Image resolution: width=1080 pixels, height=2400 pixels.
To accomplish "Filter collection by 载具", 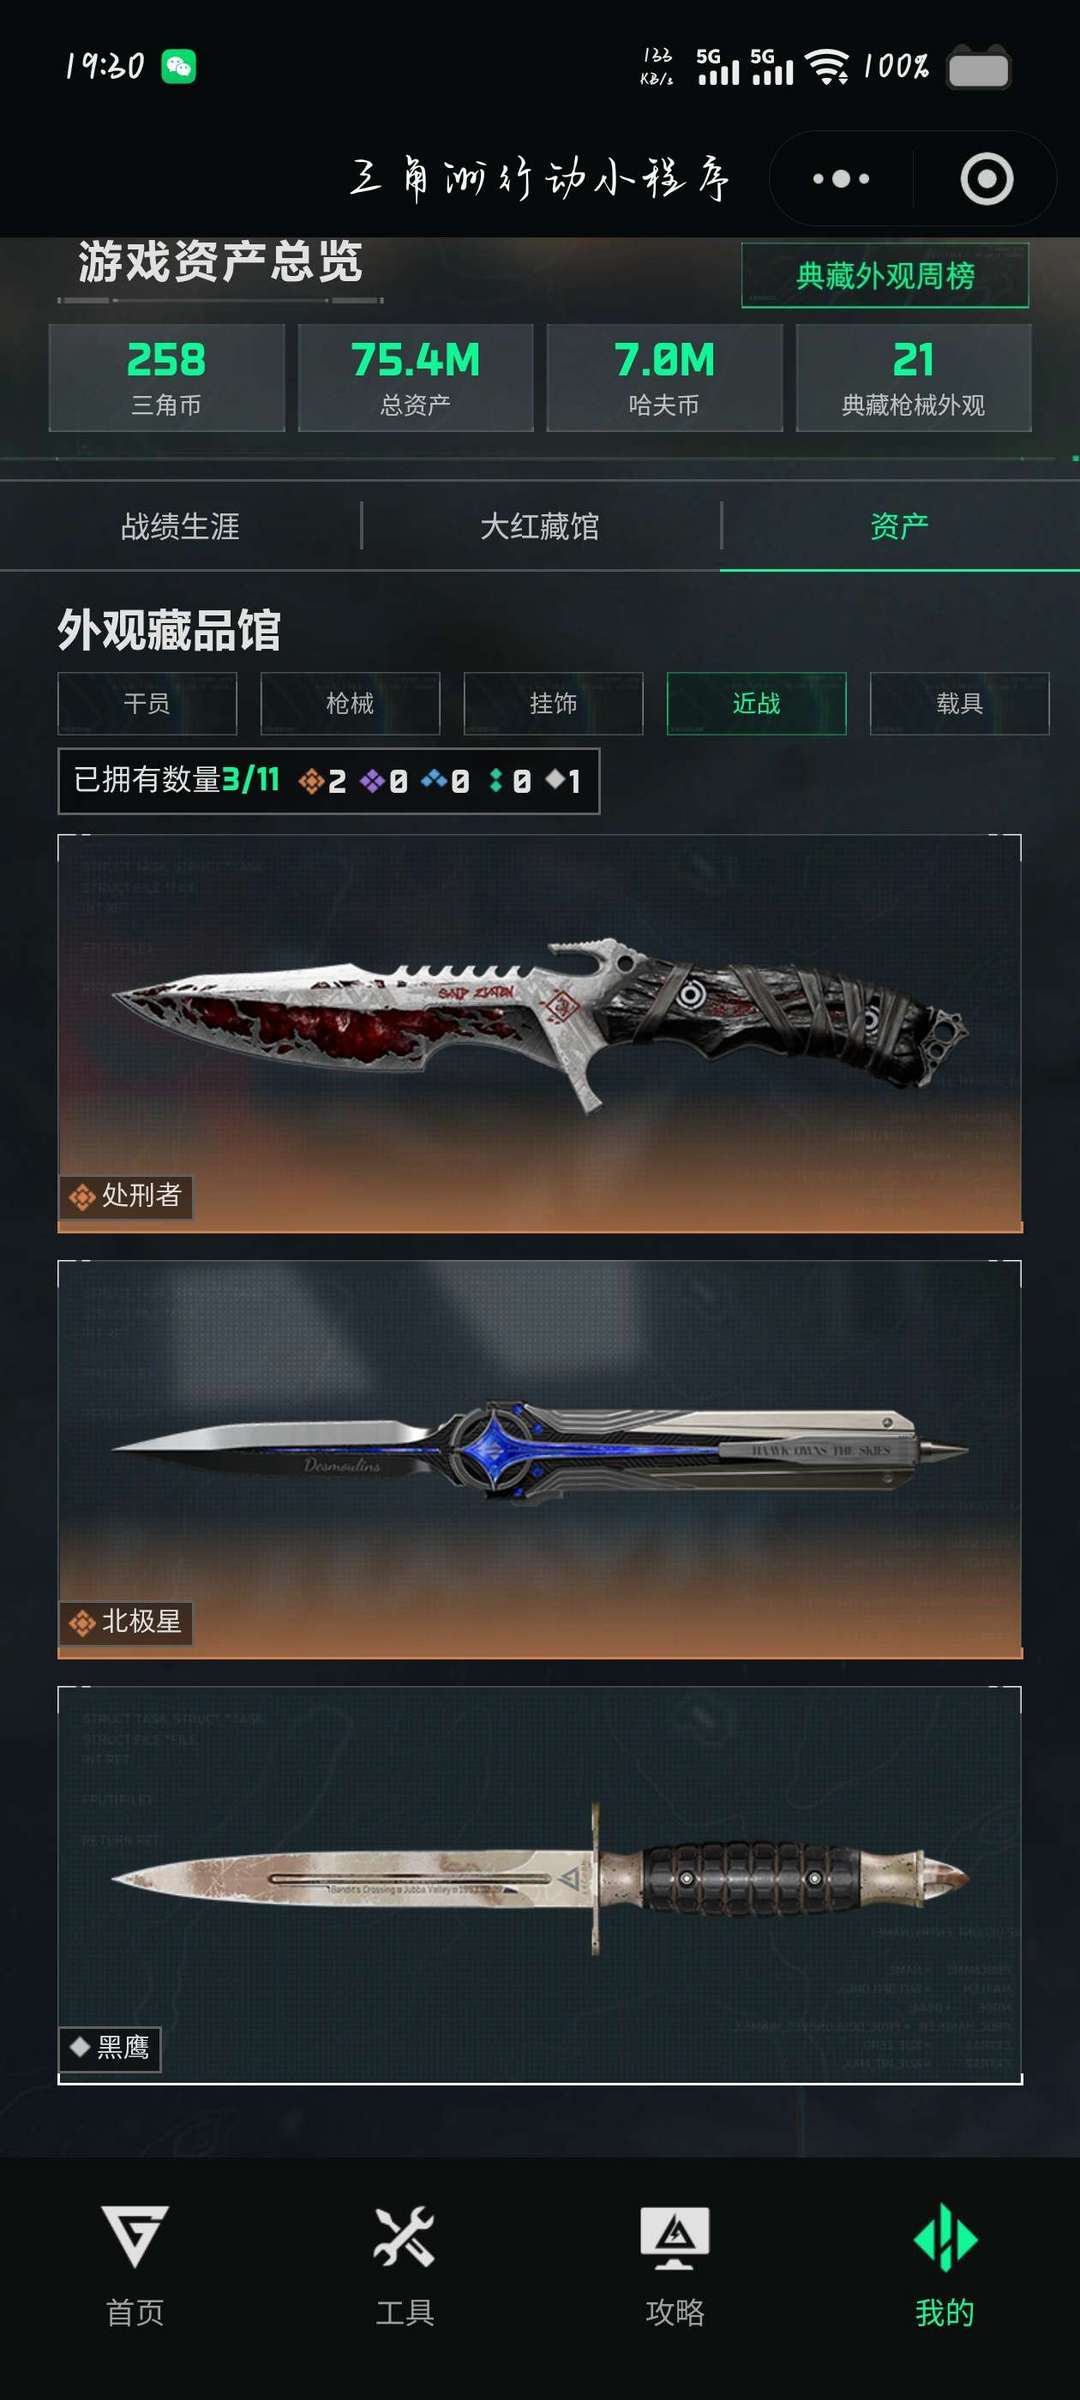I will tap(960, 704).
